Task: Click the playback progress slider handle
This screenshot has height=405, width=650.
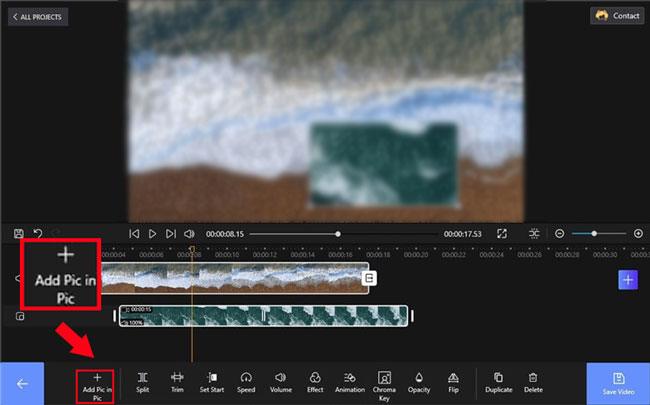Action: (338, 234)
